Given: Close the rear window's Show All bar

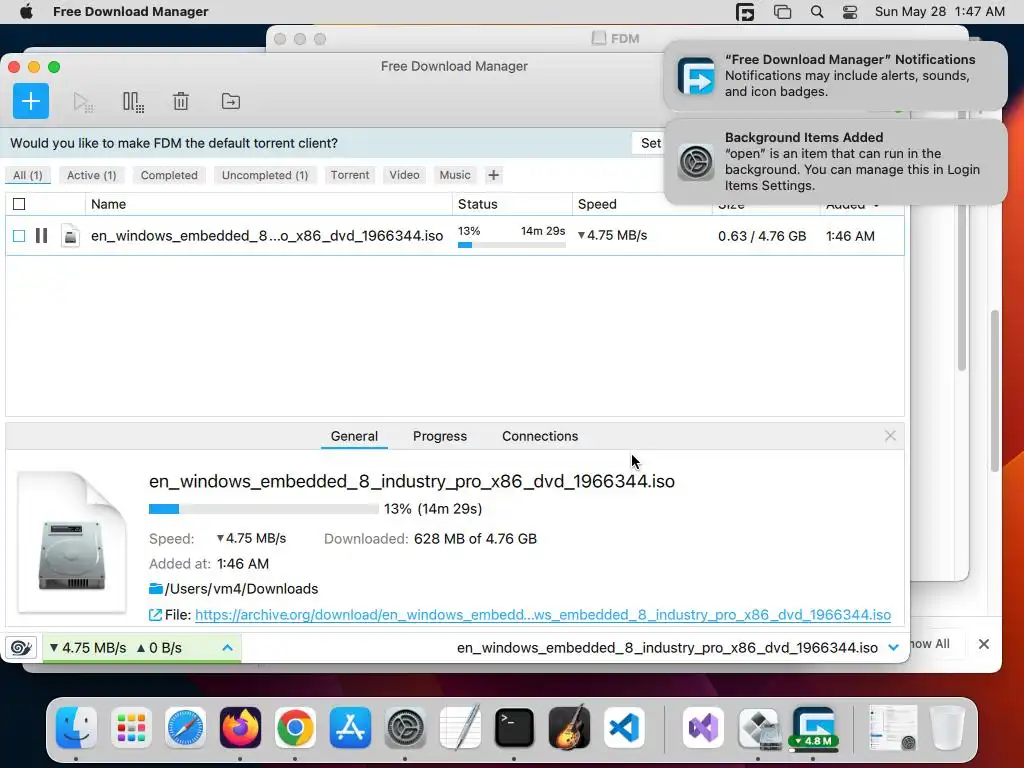Looking at the screenshot, I should [x=984, y=644].
